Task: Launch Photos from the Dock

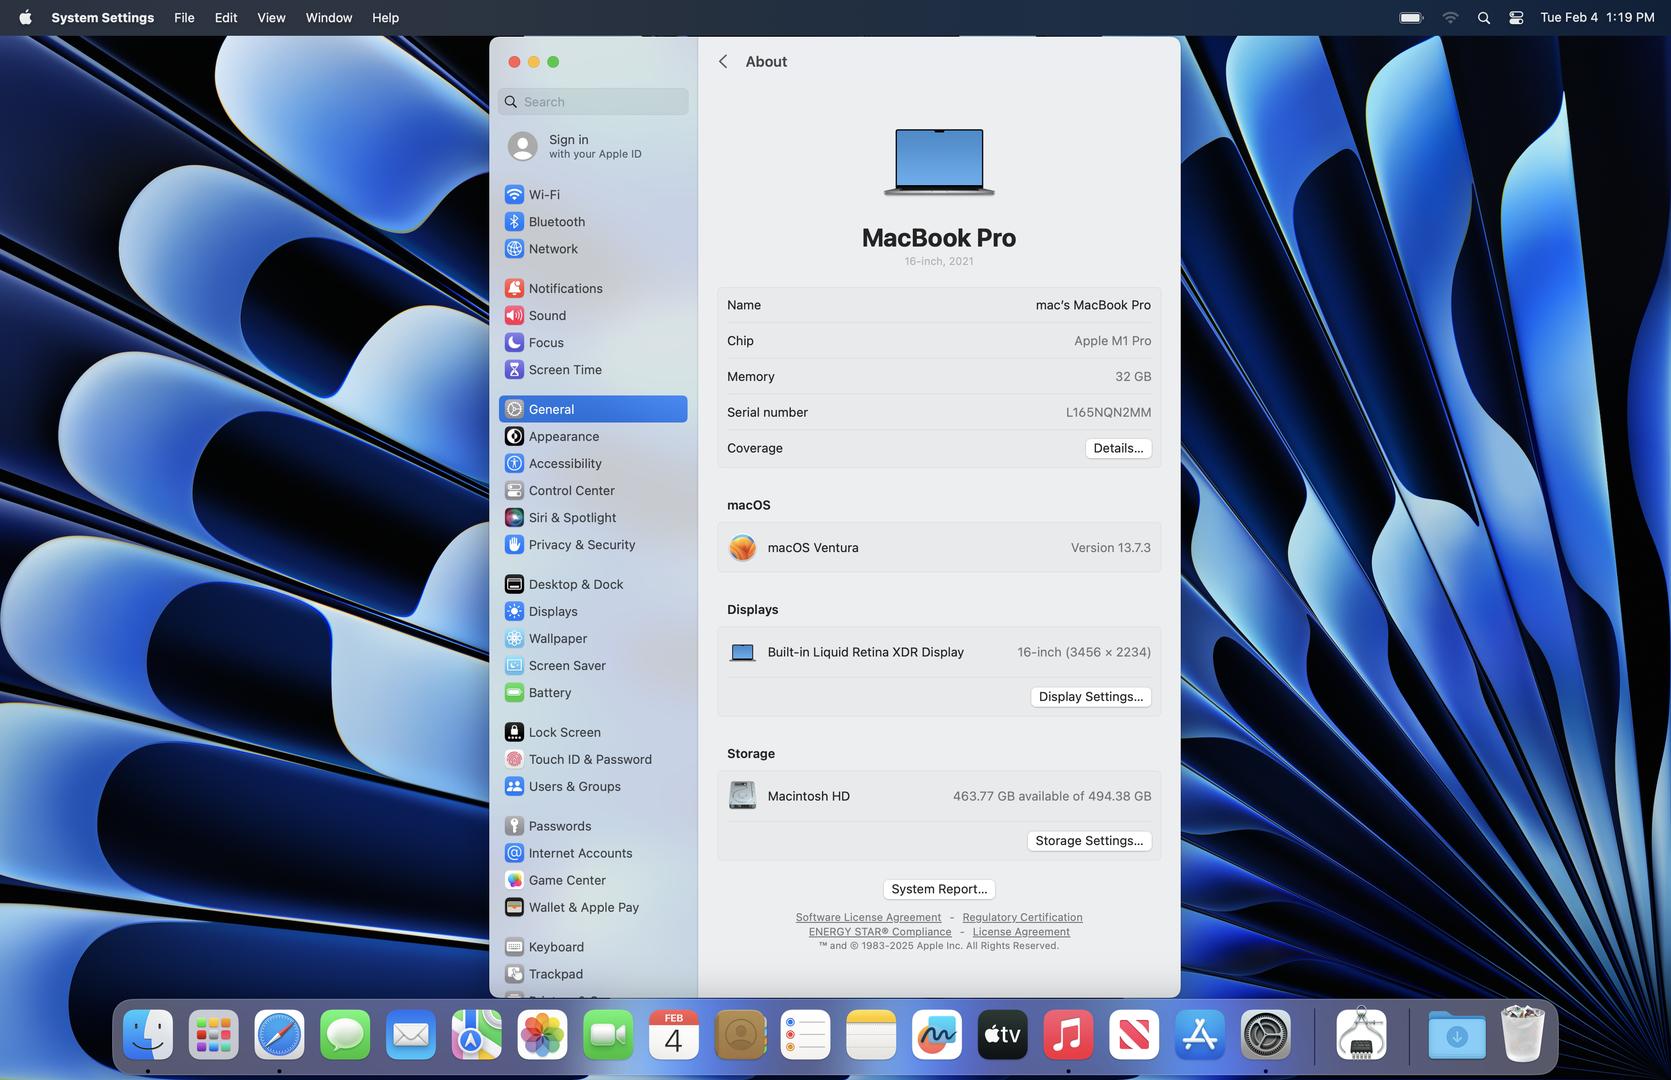Action: [542, 1035]
